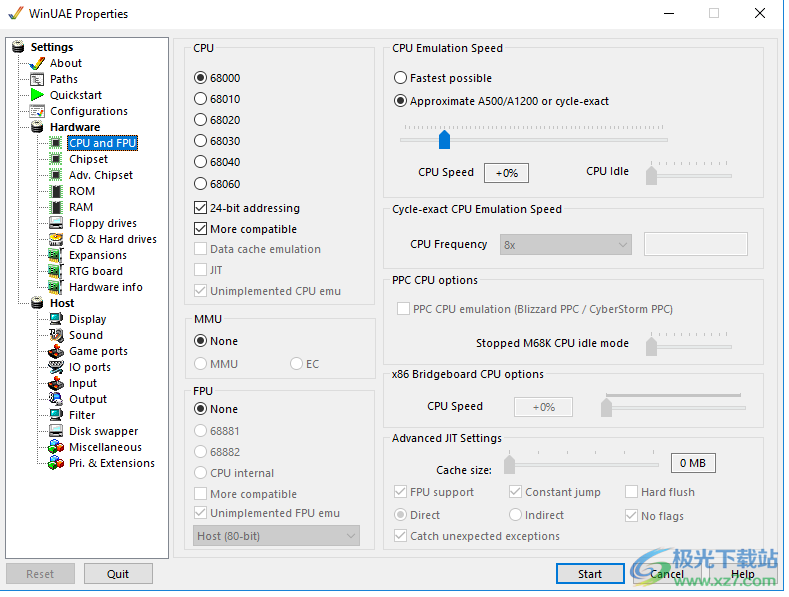Select FPU None radio button
Image resolution: width=789 pixels, height=597 pixels.
[200, 409]
